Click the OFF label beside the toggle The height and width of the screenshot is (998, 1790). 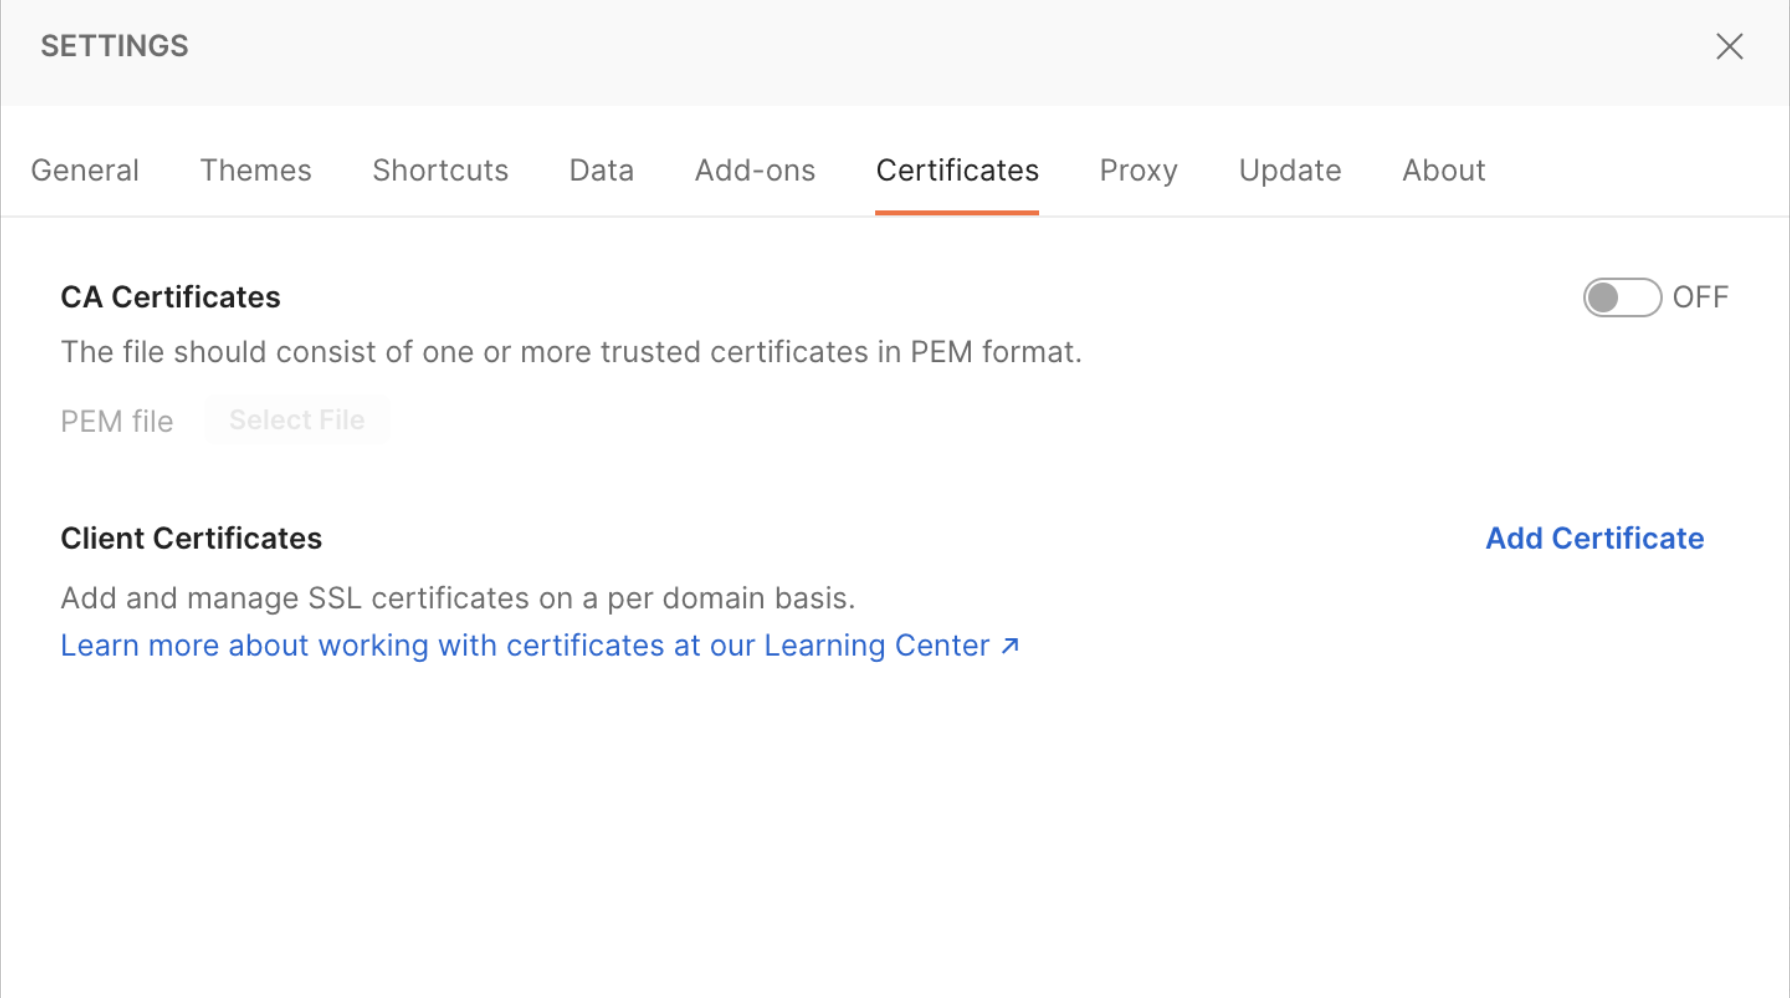click(1700, 297)
